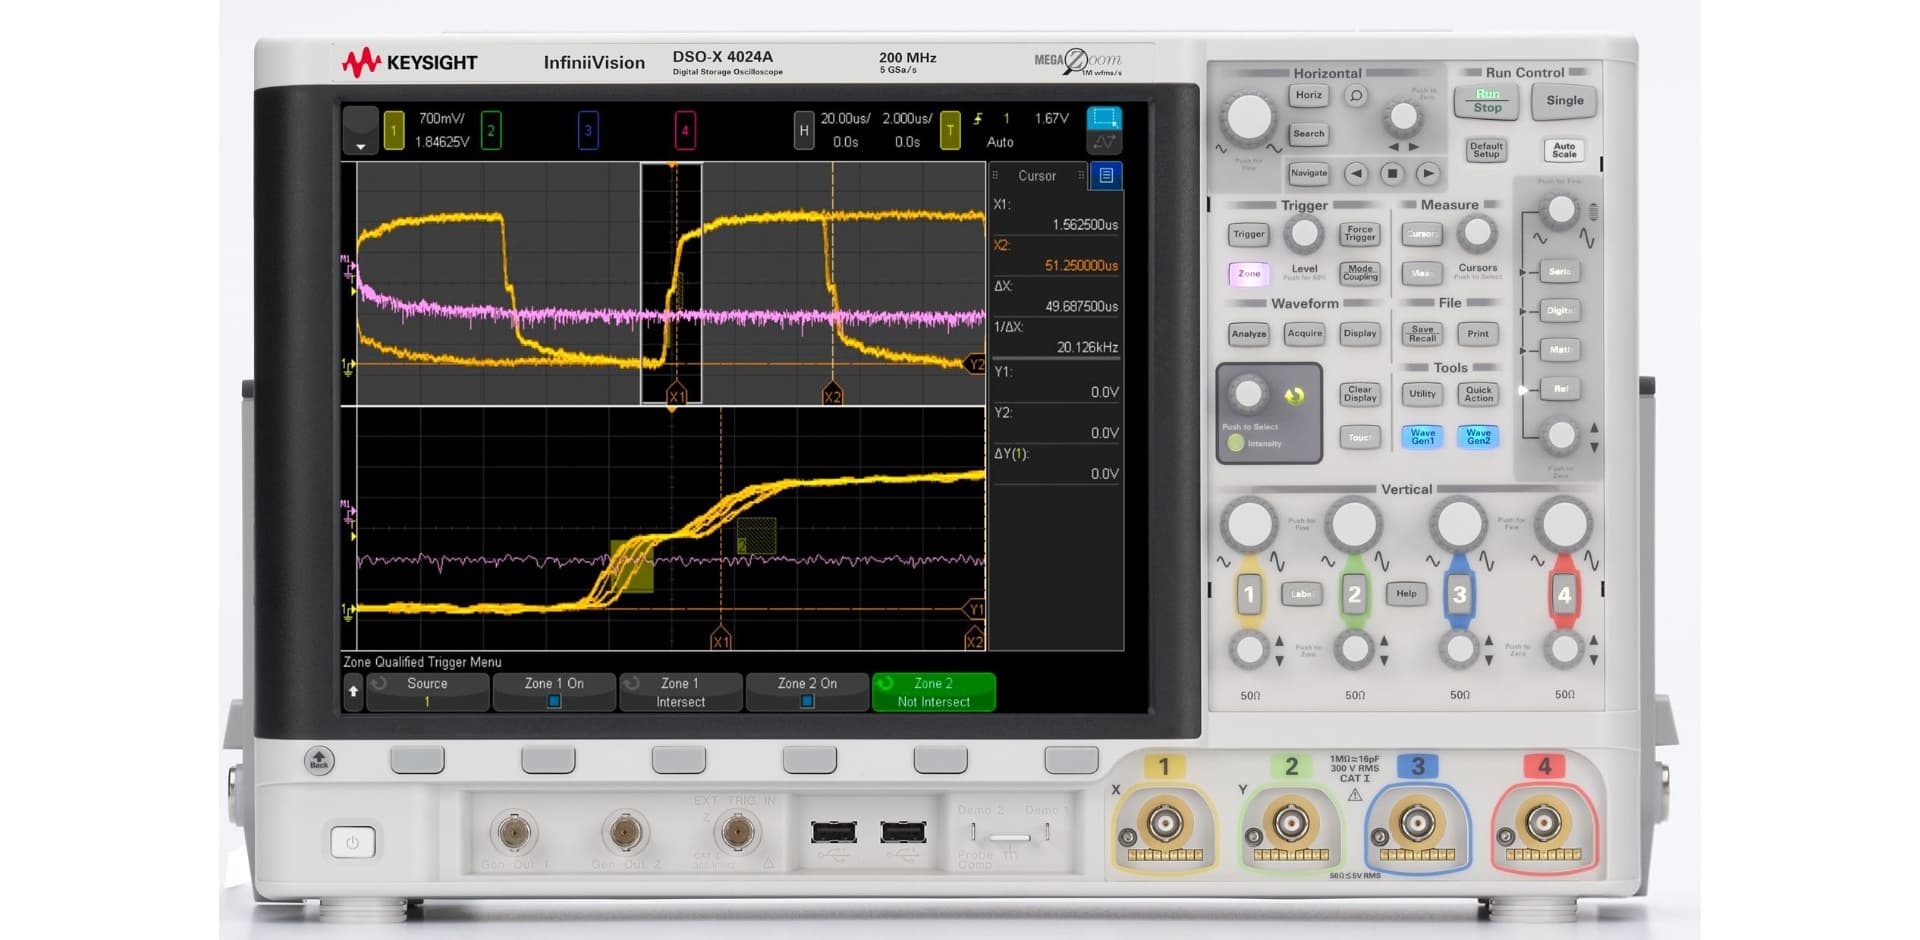Toggle acquisition with the Run Stop button
Screen dimensions: 1920x940
(x=1487, y=100)
